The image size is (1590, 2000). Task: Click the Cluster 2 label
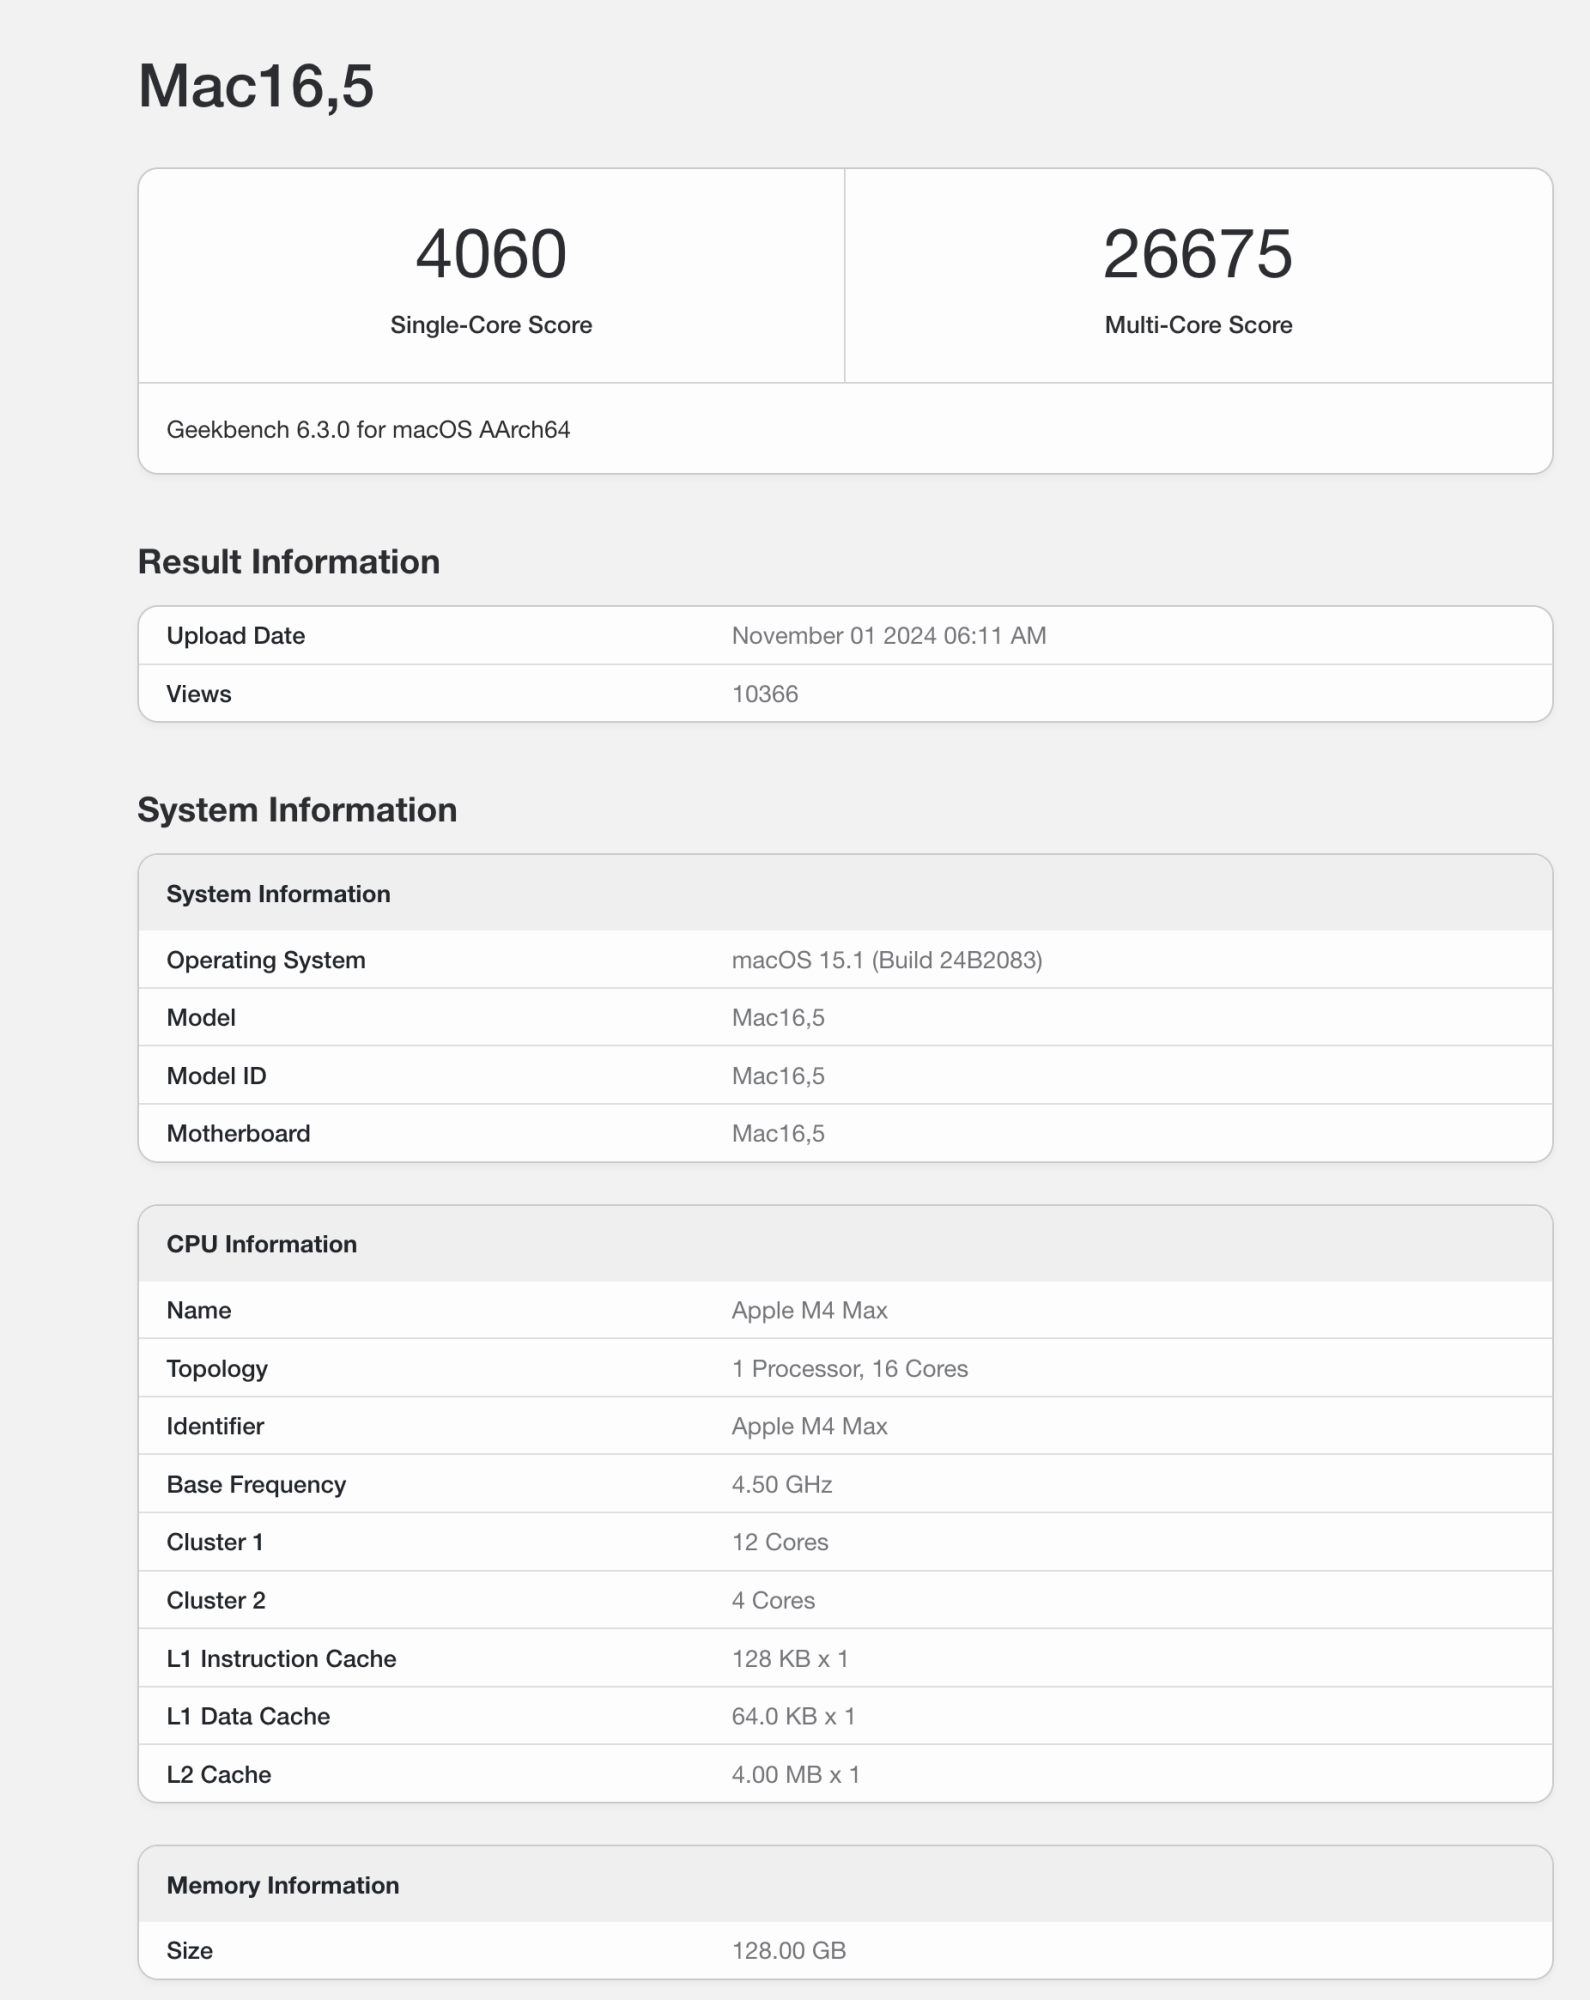[x=216, y=1601]
